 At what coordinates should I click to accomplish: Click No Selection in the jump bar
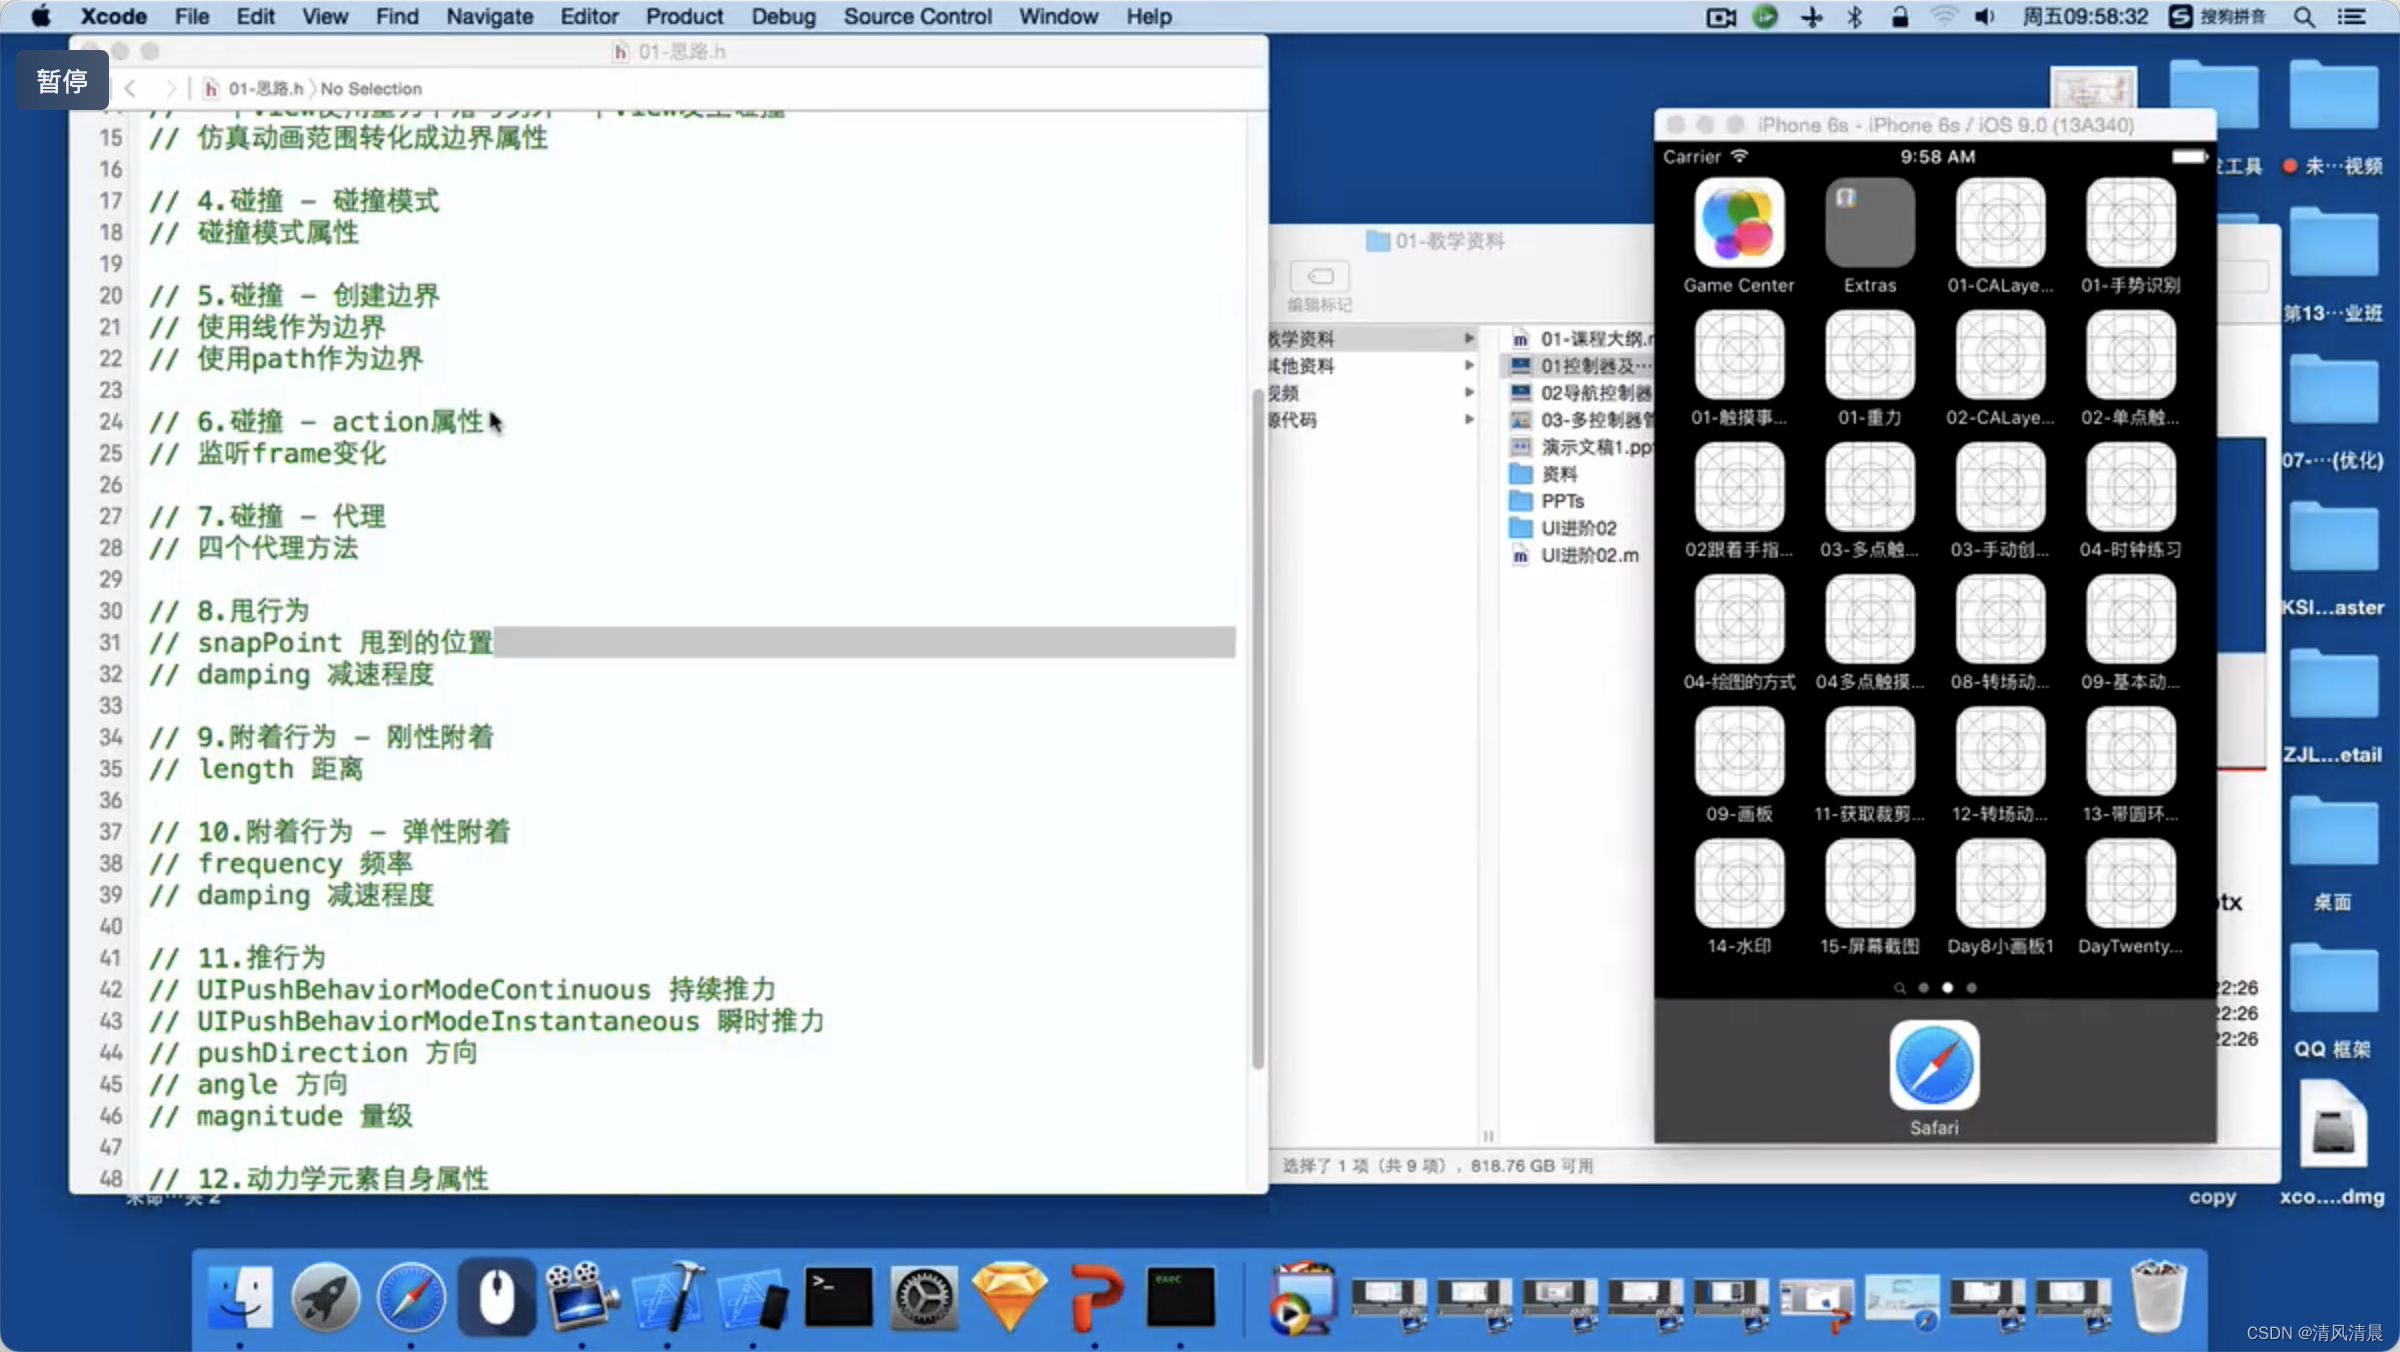[371, 89]
